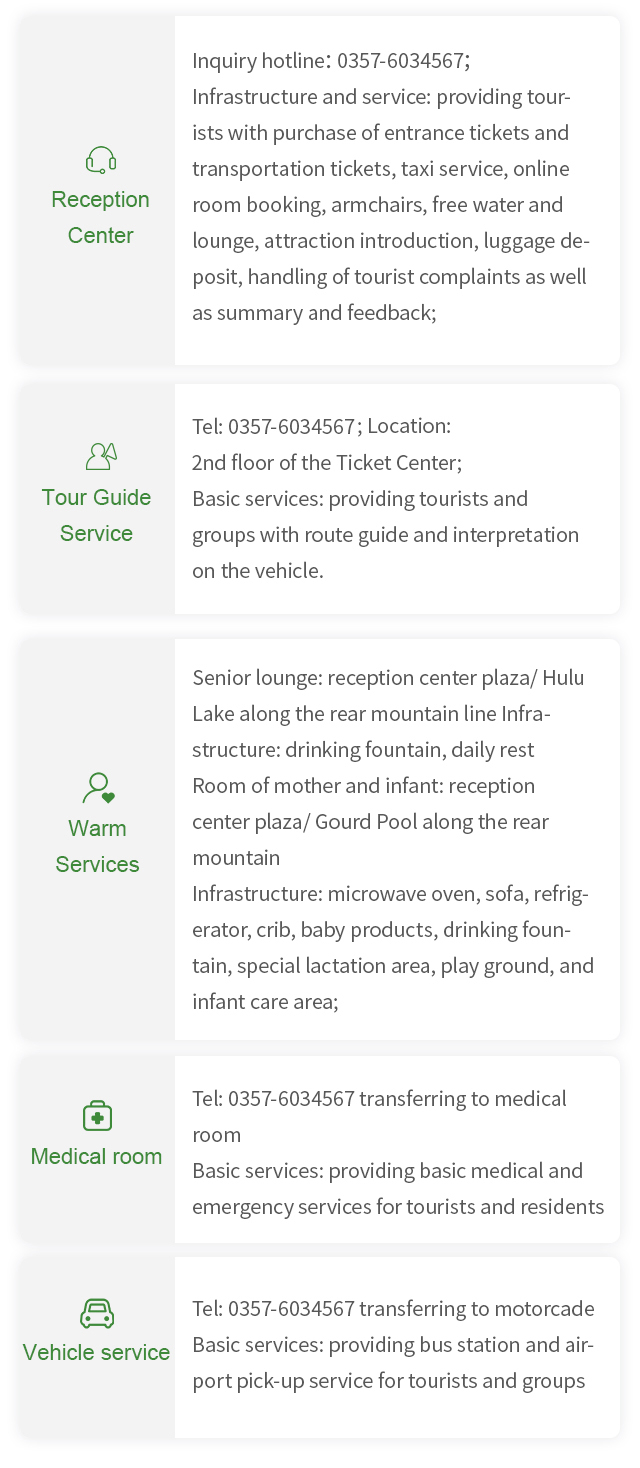Tap the Inquiry hotline 0357-6034567 number

400,61
